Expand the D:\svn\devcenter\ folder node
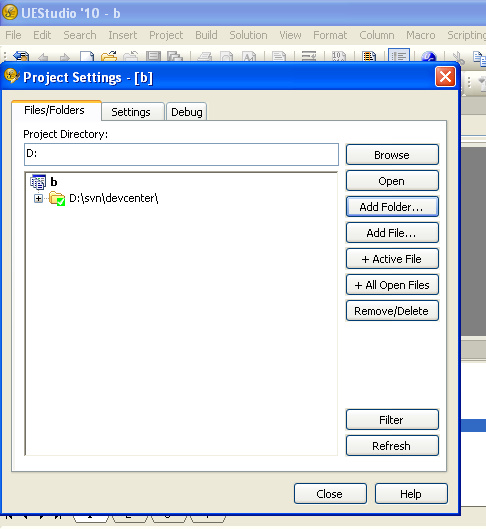 click(38, 198)
